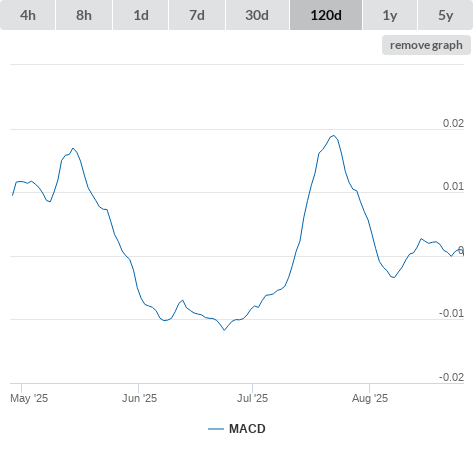Click the Jun '25 axis label
The height and width of the screenshot is (455, 474).
click(139, 398)
